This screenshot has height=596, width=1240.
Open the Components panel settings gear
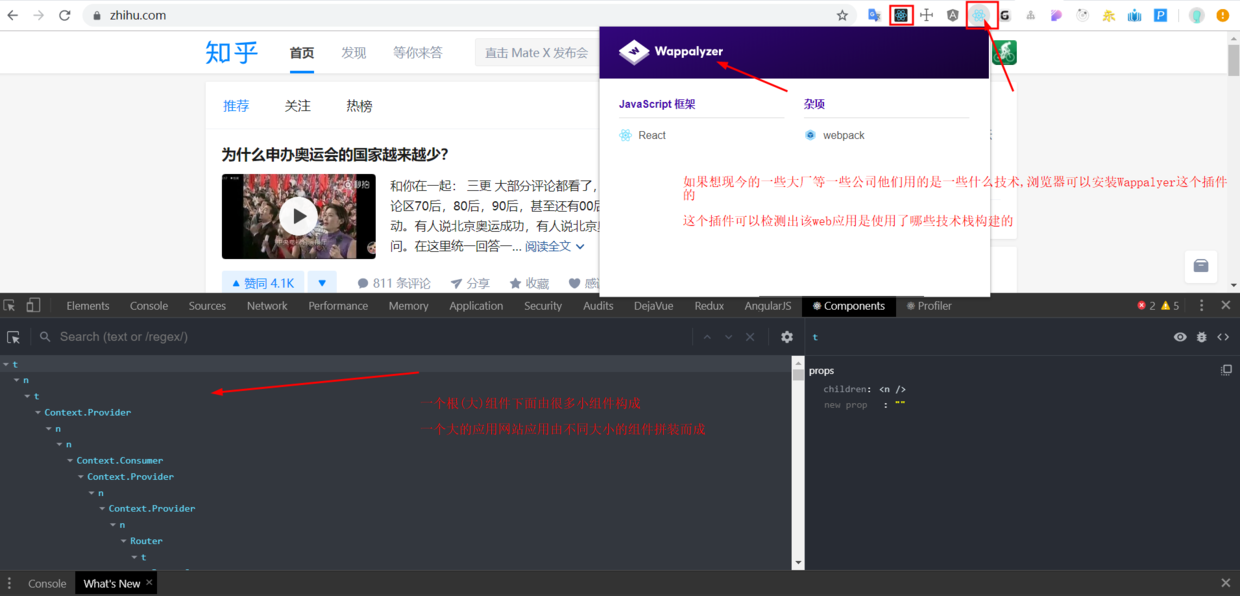pos(787,337)
